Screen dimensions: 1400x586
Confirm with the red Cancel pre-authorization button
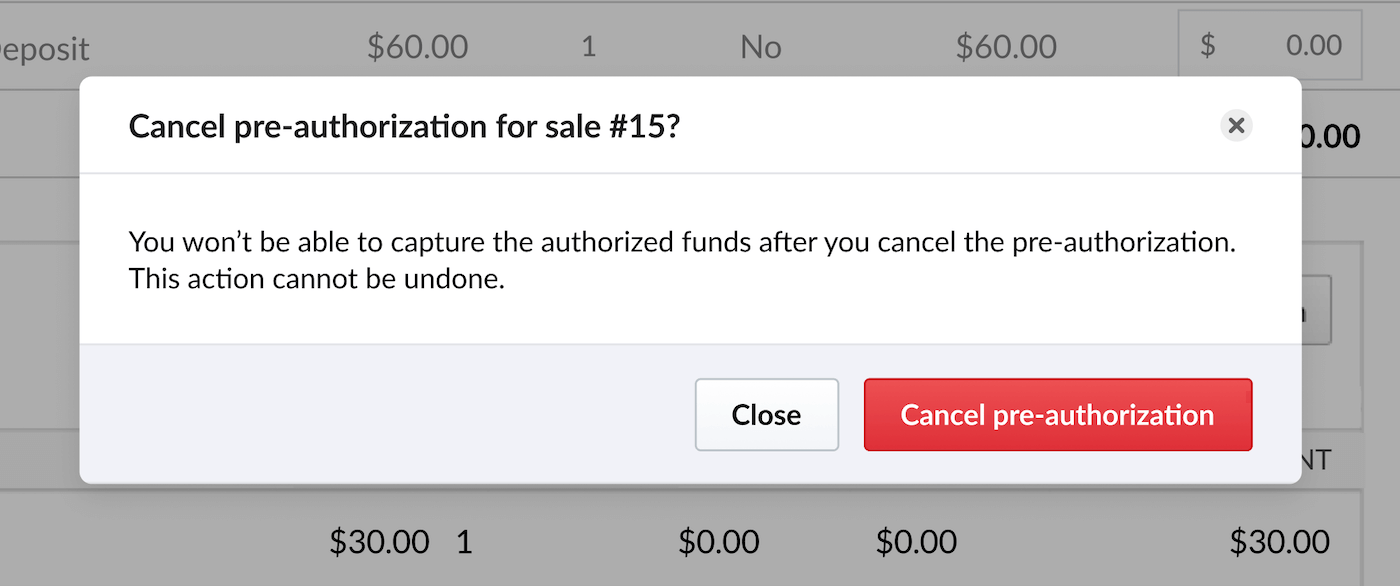point(1057,414)
